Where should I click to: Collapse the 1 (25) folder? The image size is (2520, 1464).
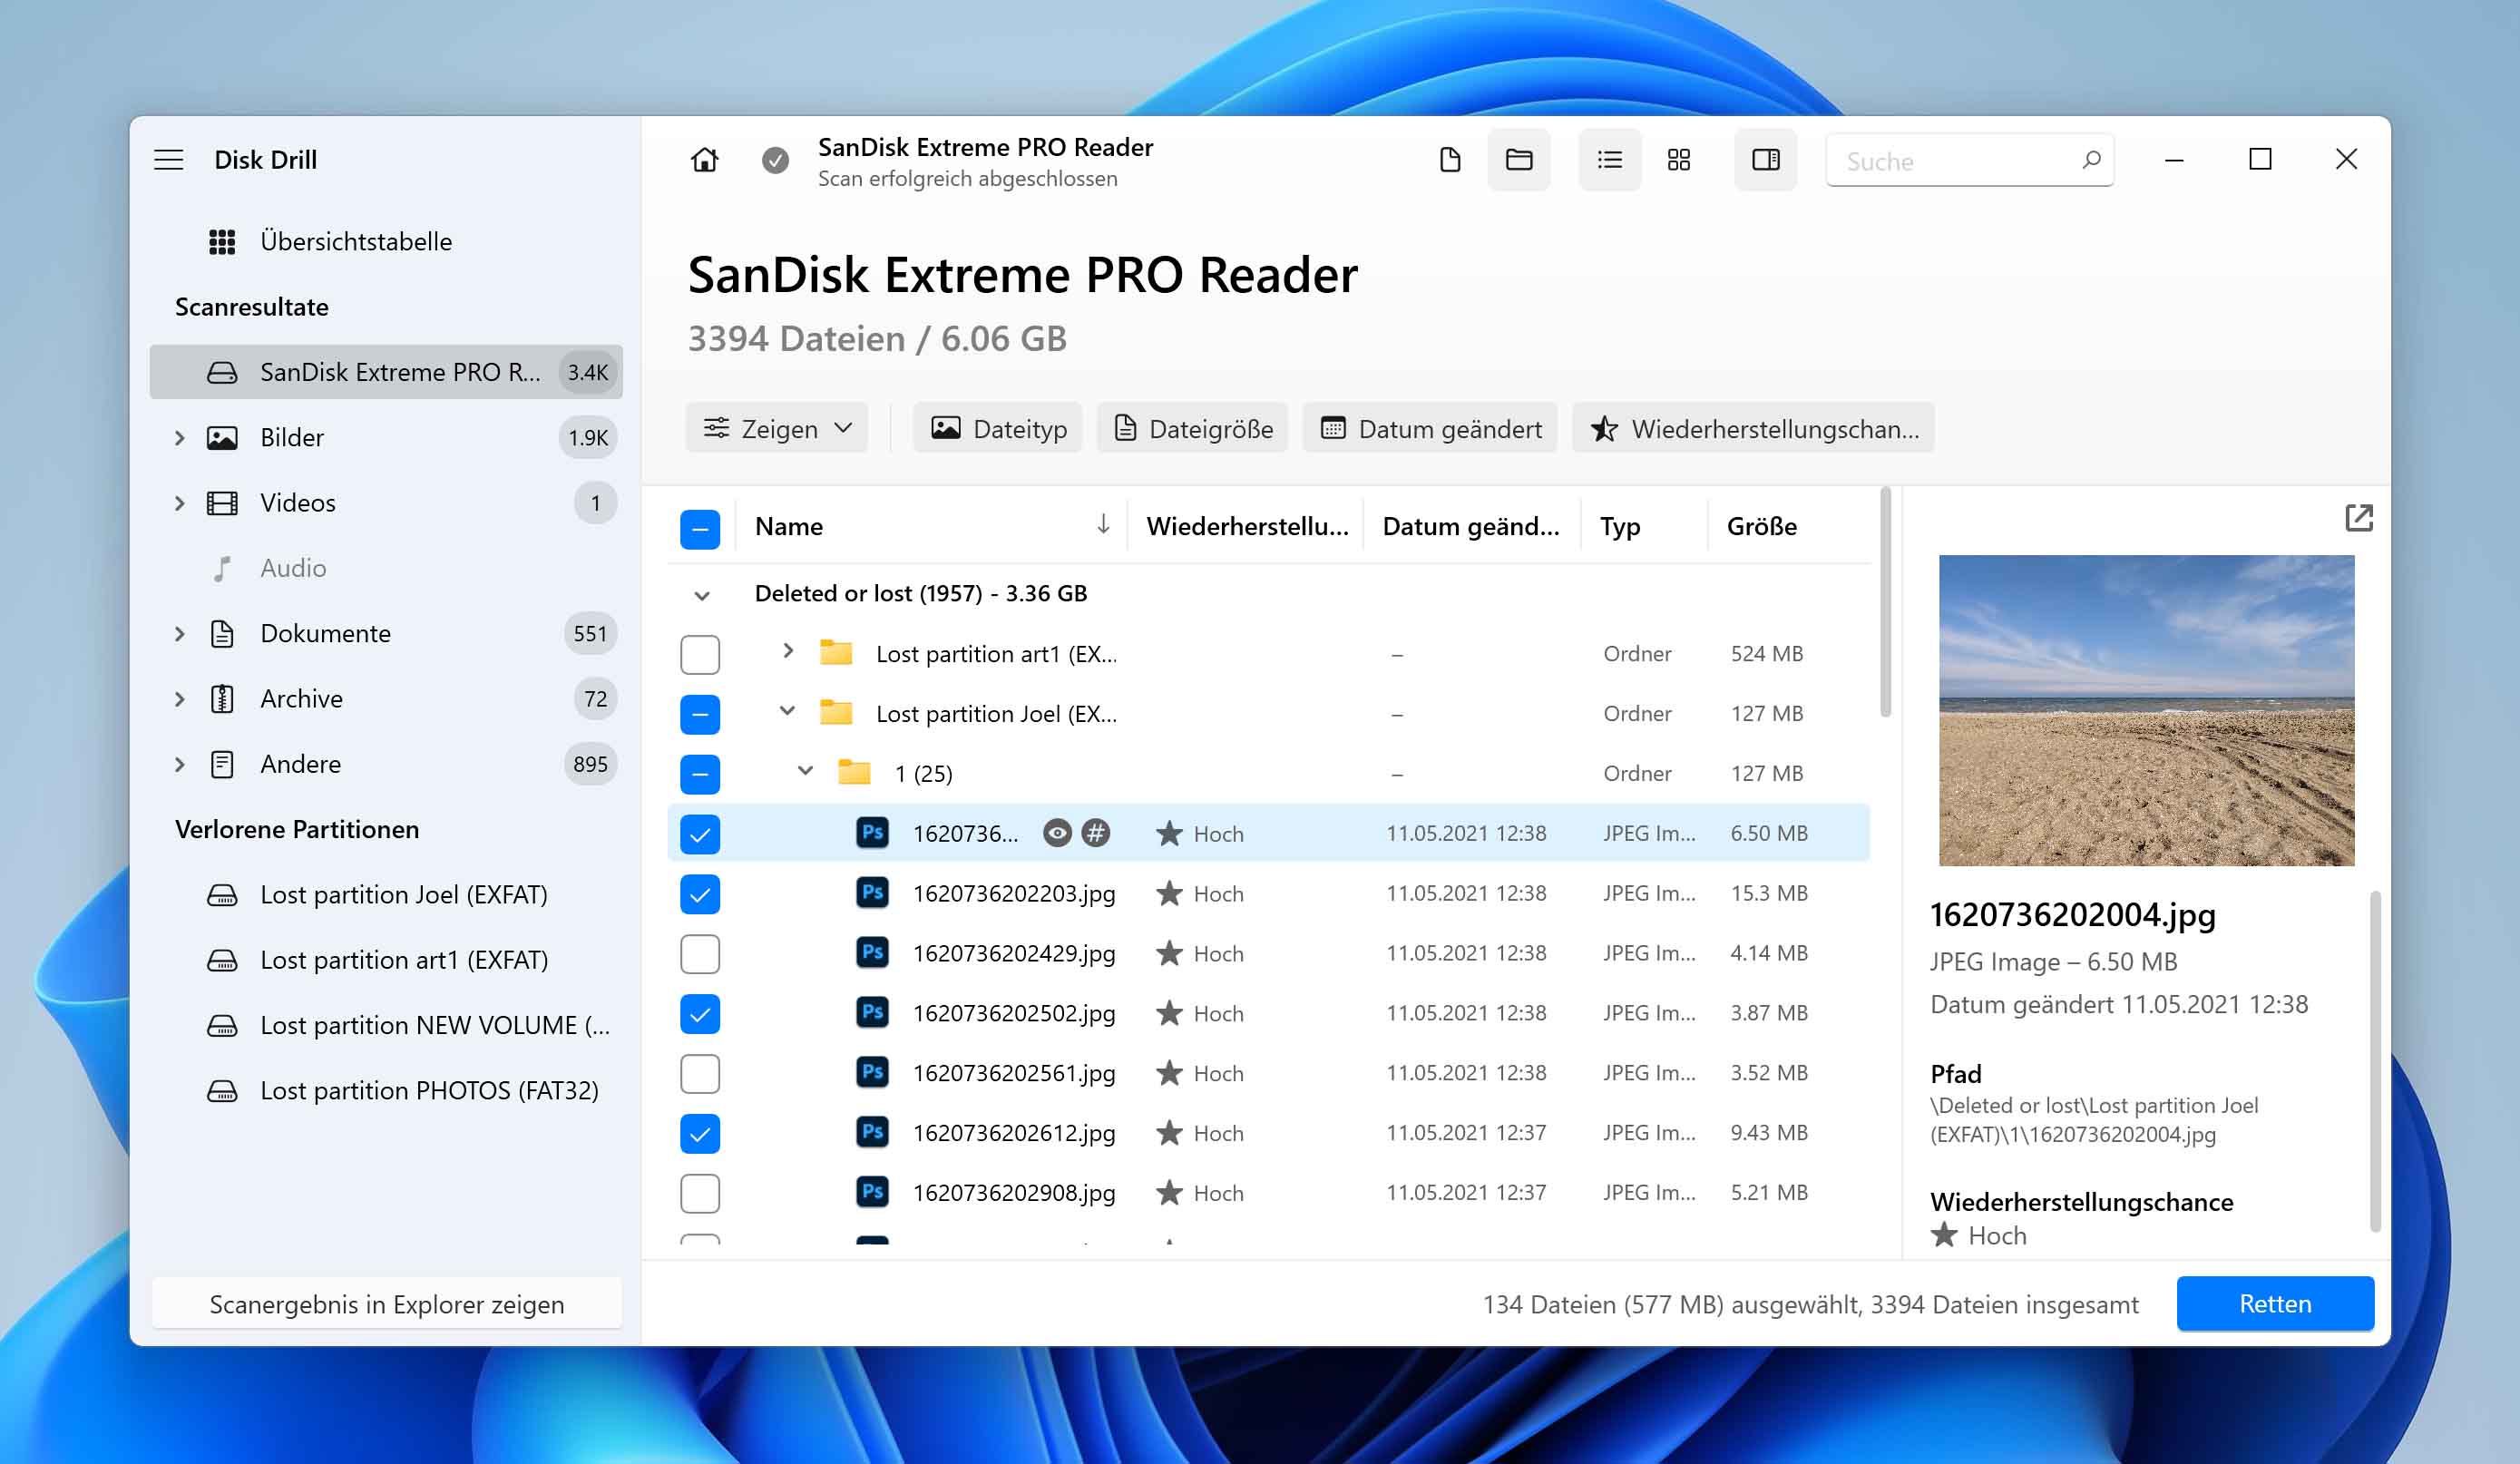click(x=805, y=771)
